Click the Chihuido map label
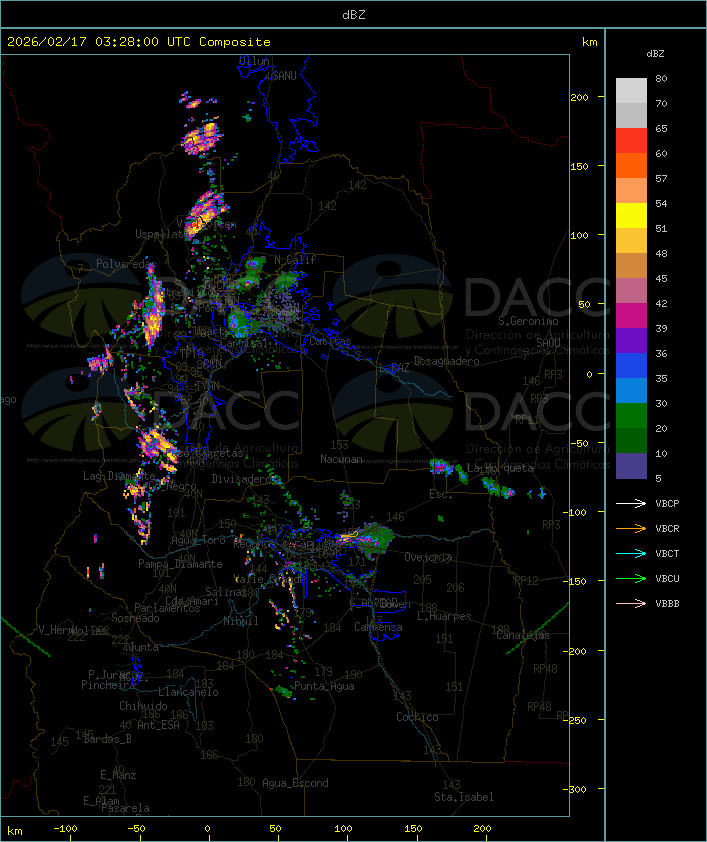This screenshot has width=707, height=842. (x=143, y=706)
